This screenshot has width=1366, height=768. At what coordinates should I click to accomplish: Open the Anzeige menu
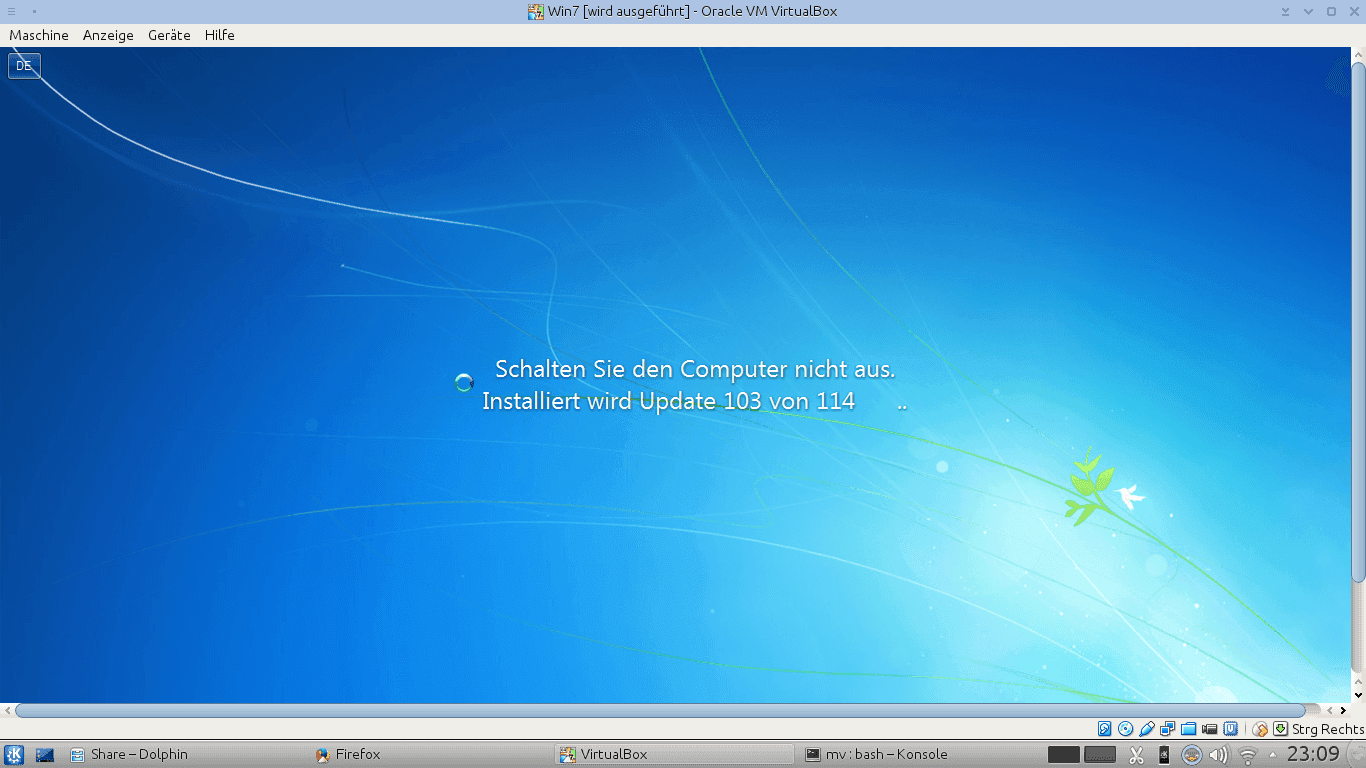coord(108,35)
